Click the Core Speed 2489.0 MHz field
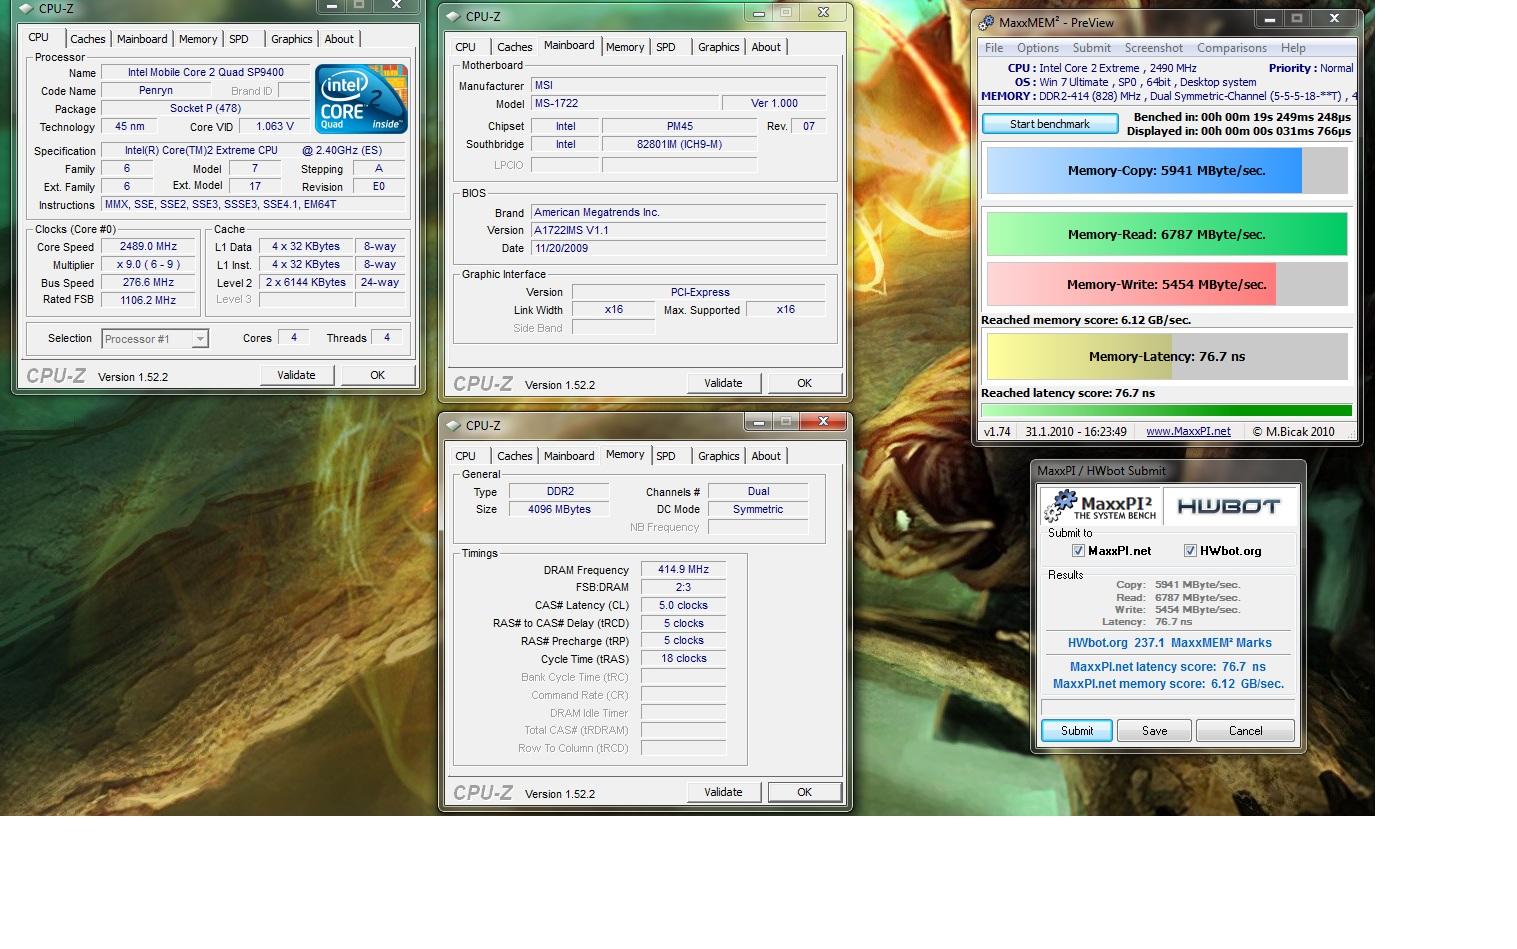 coord(148,247)
